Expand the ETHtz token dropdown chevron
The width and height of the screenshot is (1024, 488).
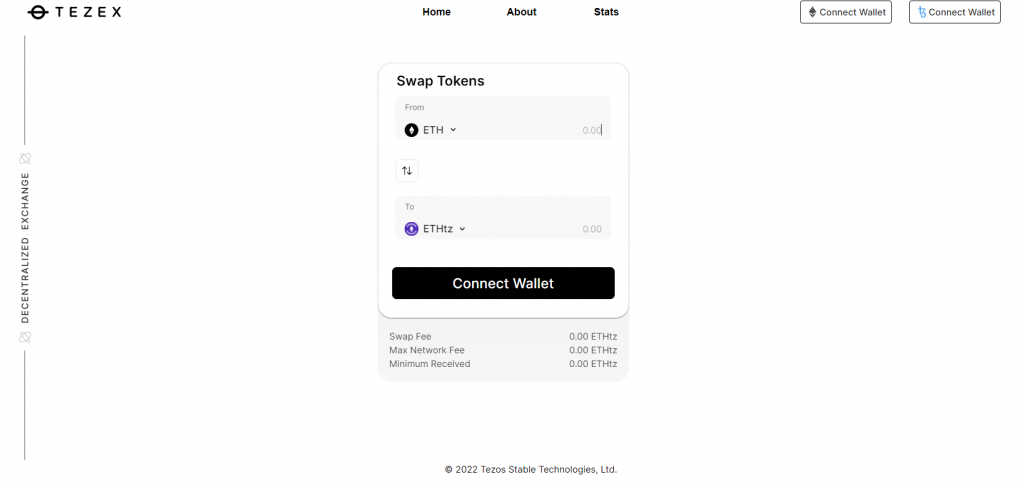[462, 229]
